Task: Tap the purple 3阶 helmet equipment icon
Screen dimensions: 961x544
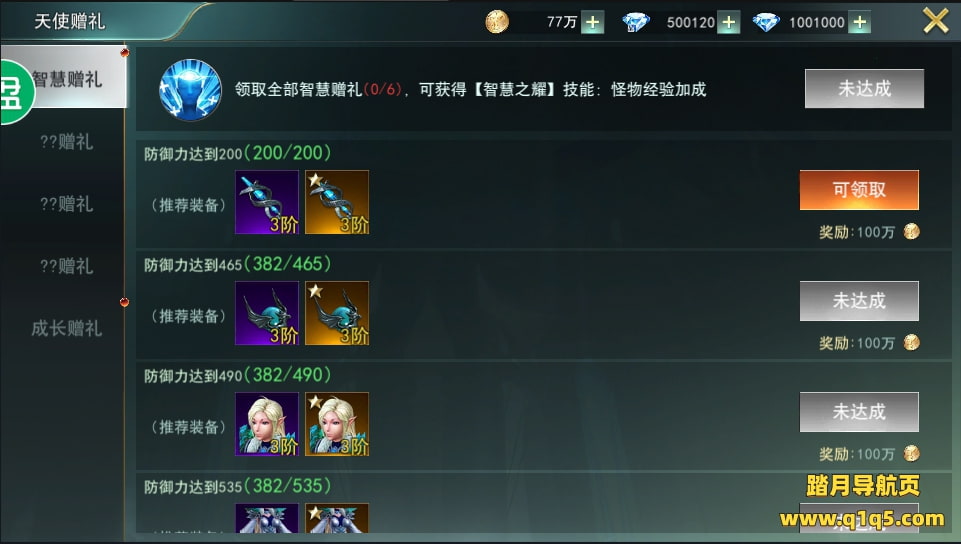Action: tap(267, 313)
